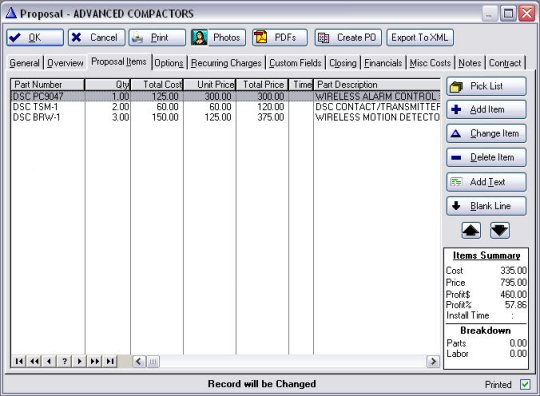The image size is (540, 396).
Task: Select the DSC TSM-1 row
Action: click(x=226, y=107)
